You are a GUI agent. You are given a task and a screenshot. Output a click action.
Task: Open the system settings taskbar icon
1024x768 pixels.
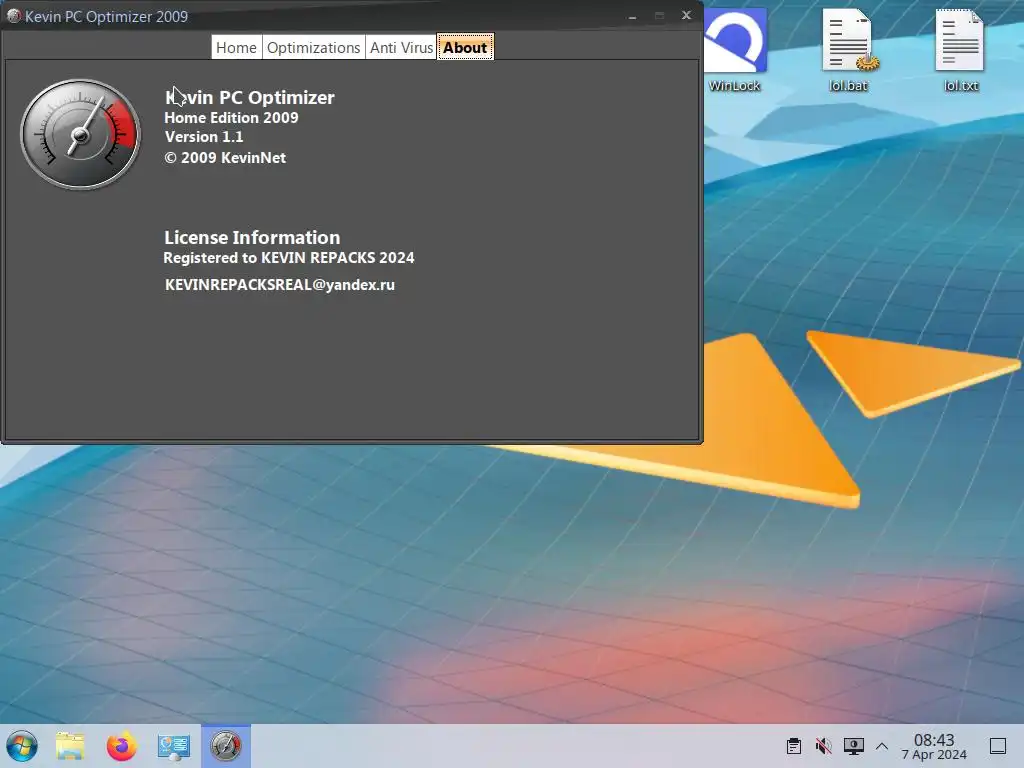(174, 746)
